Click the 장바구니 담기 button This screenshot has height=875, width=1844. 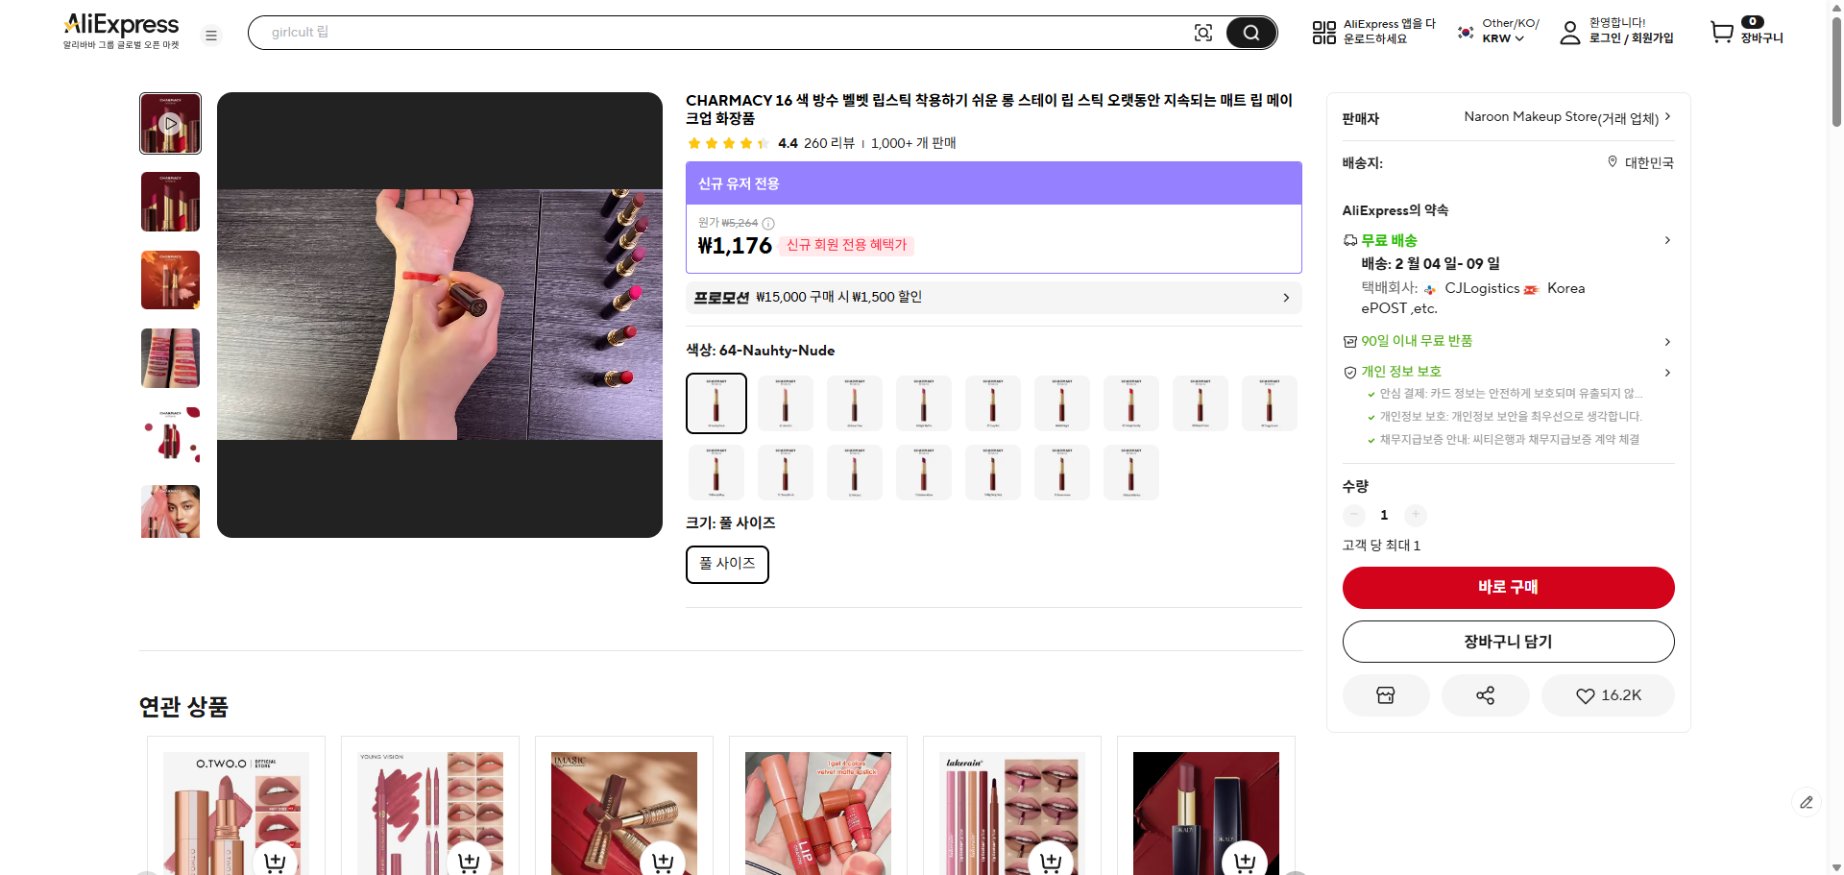1508,641
